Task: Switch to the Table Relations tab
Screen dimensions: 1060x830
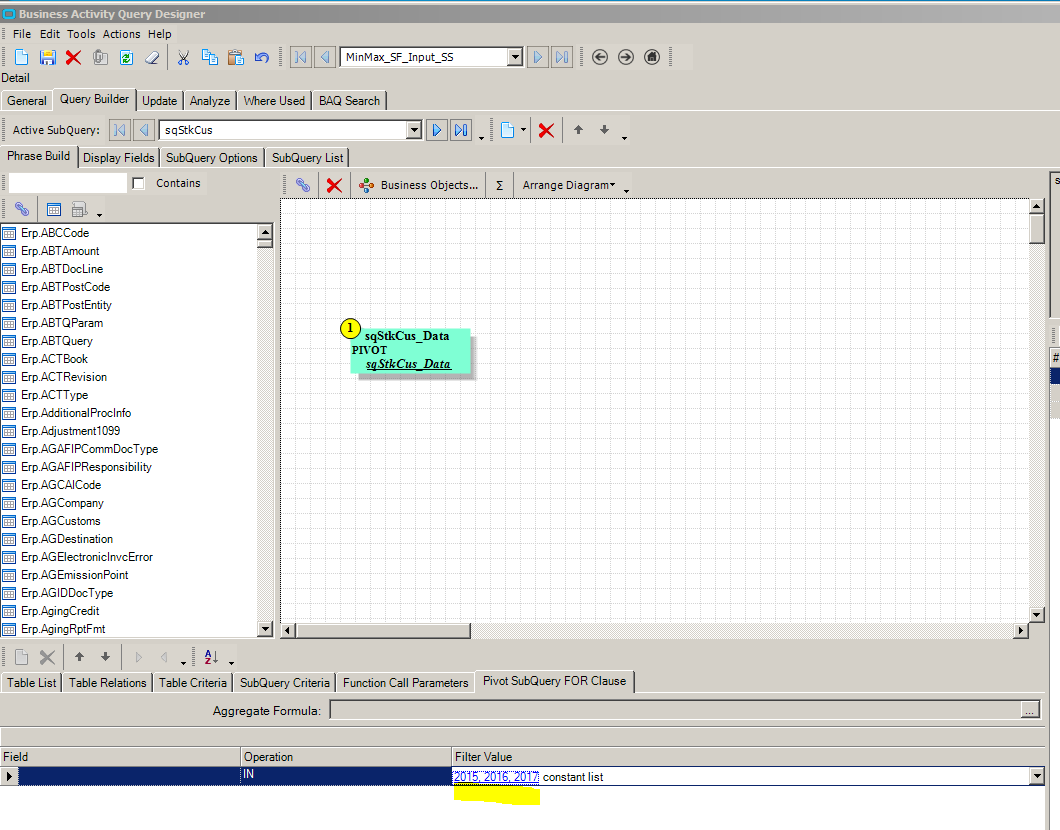Action: [107, 683]
